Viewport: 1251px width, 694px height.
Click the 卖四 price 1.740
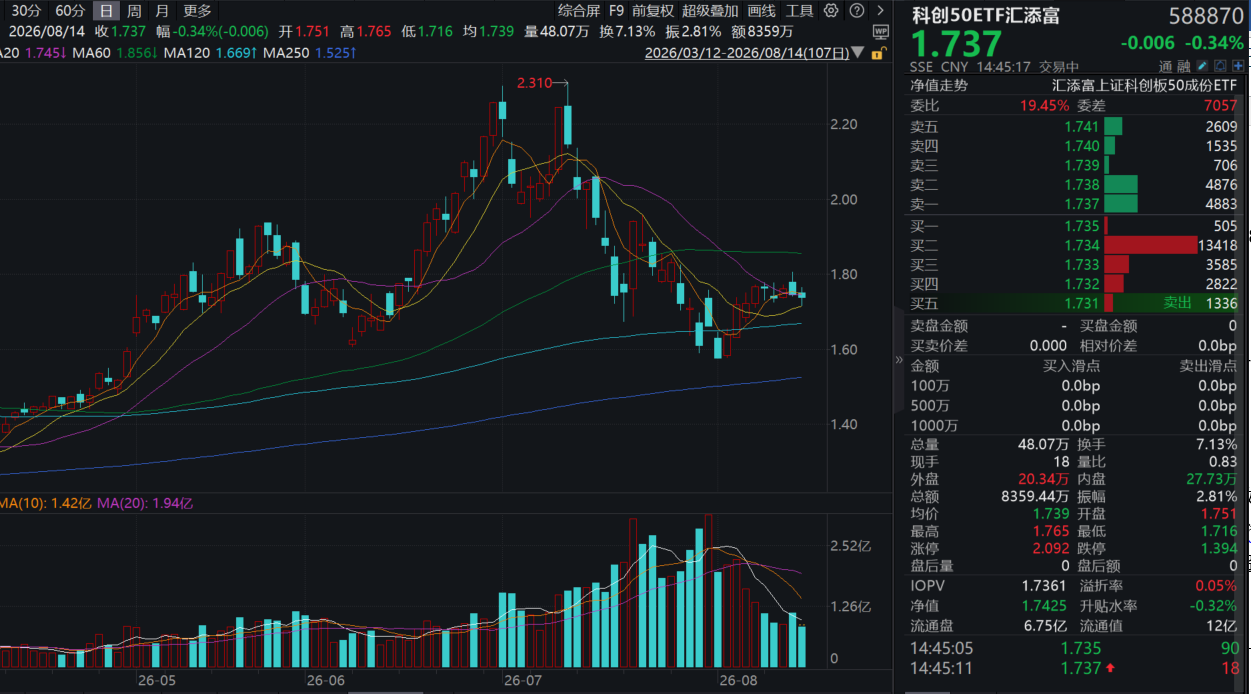pyautogui.click(x=1082, y=146)
